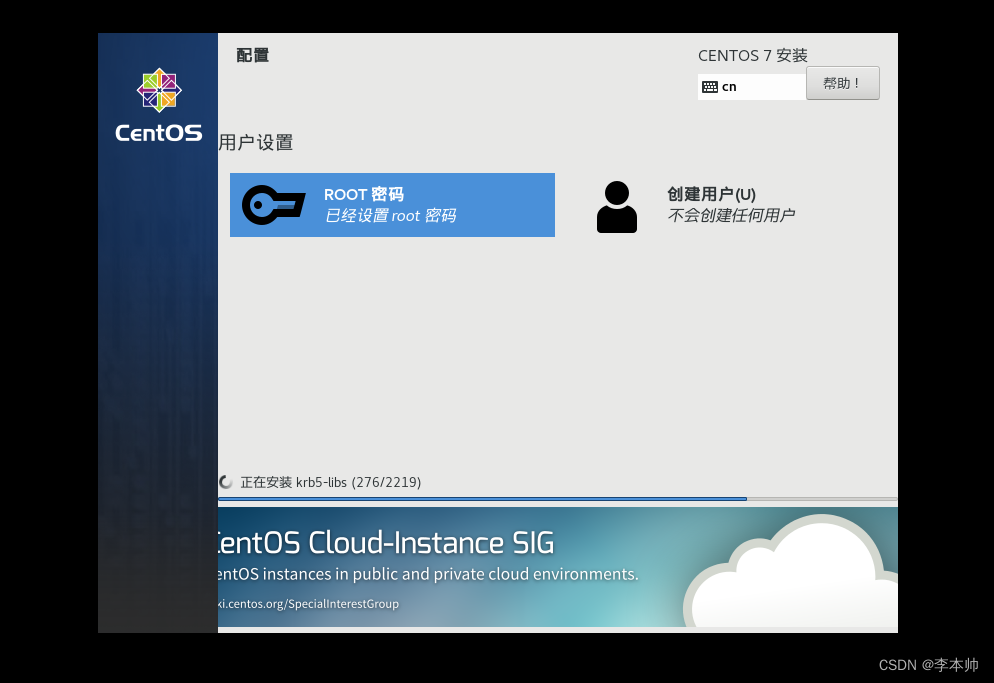The image size is (994, 683).
Task: Click the 配置 page title
Action: pyautogui.click(x=252, y=55)
